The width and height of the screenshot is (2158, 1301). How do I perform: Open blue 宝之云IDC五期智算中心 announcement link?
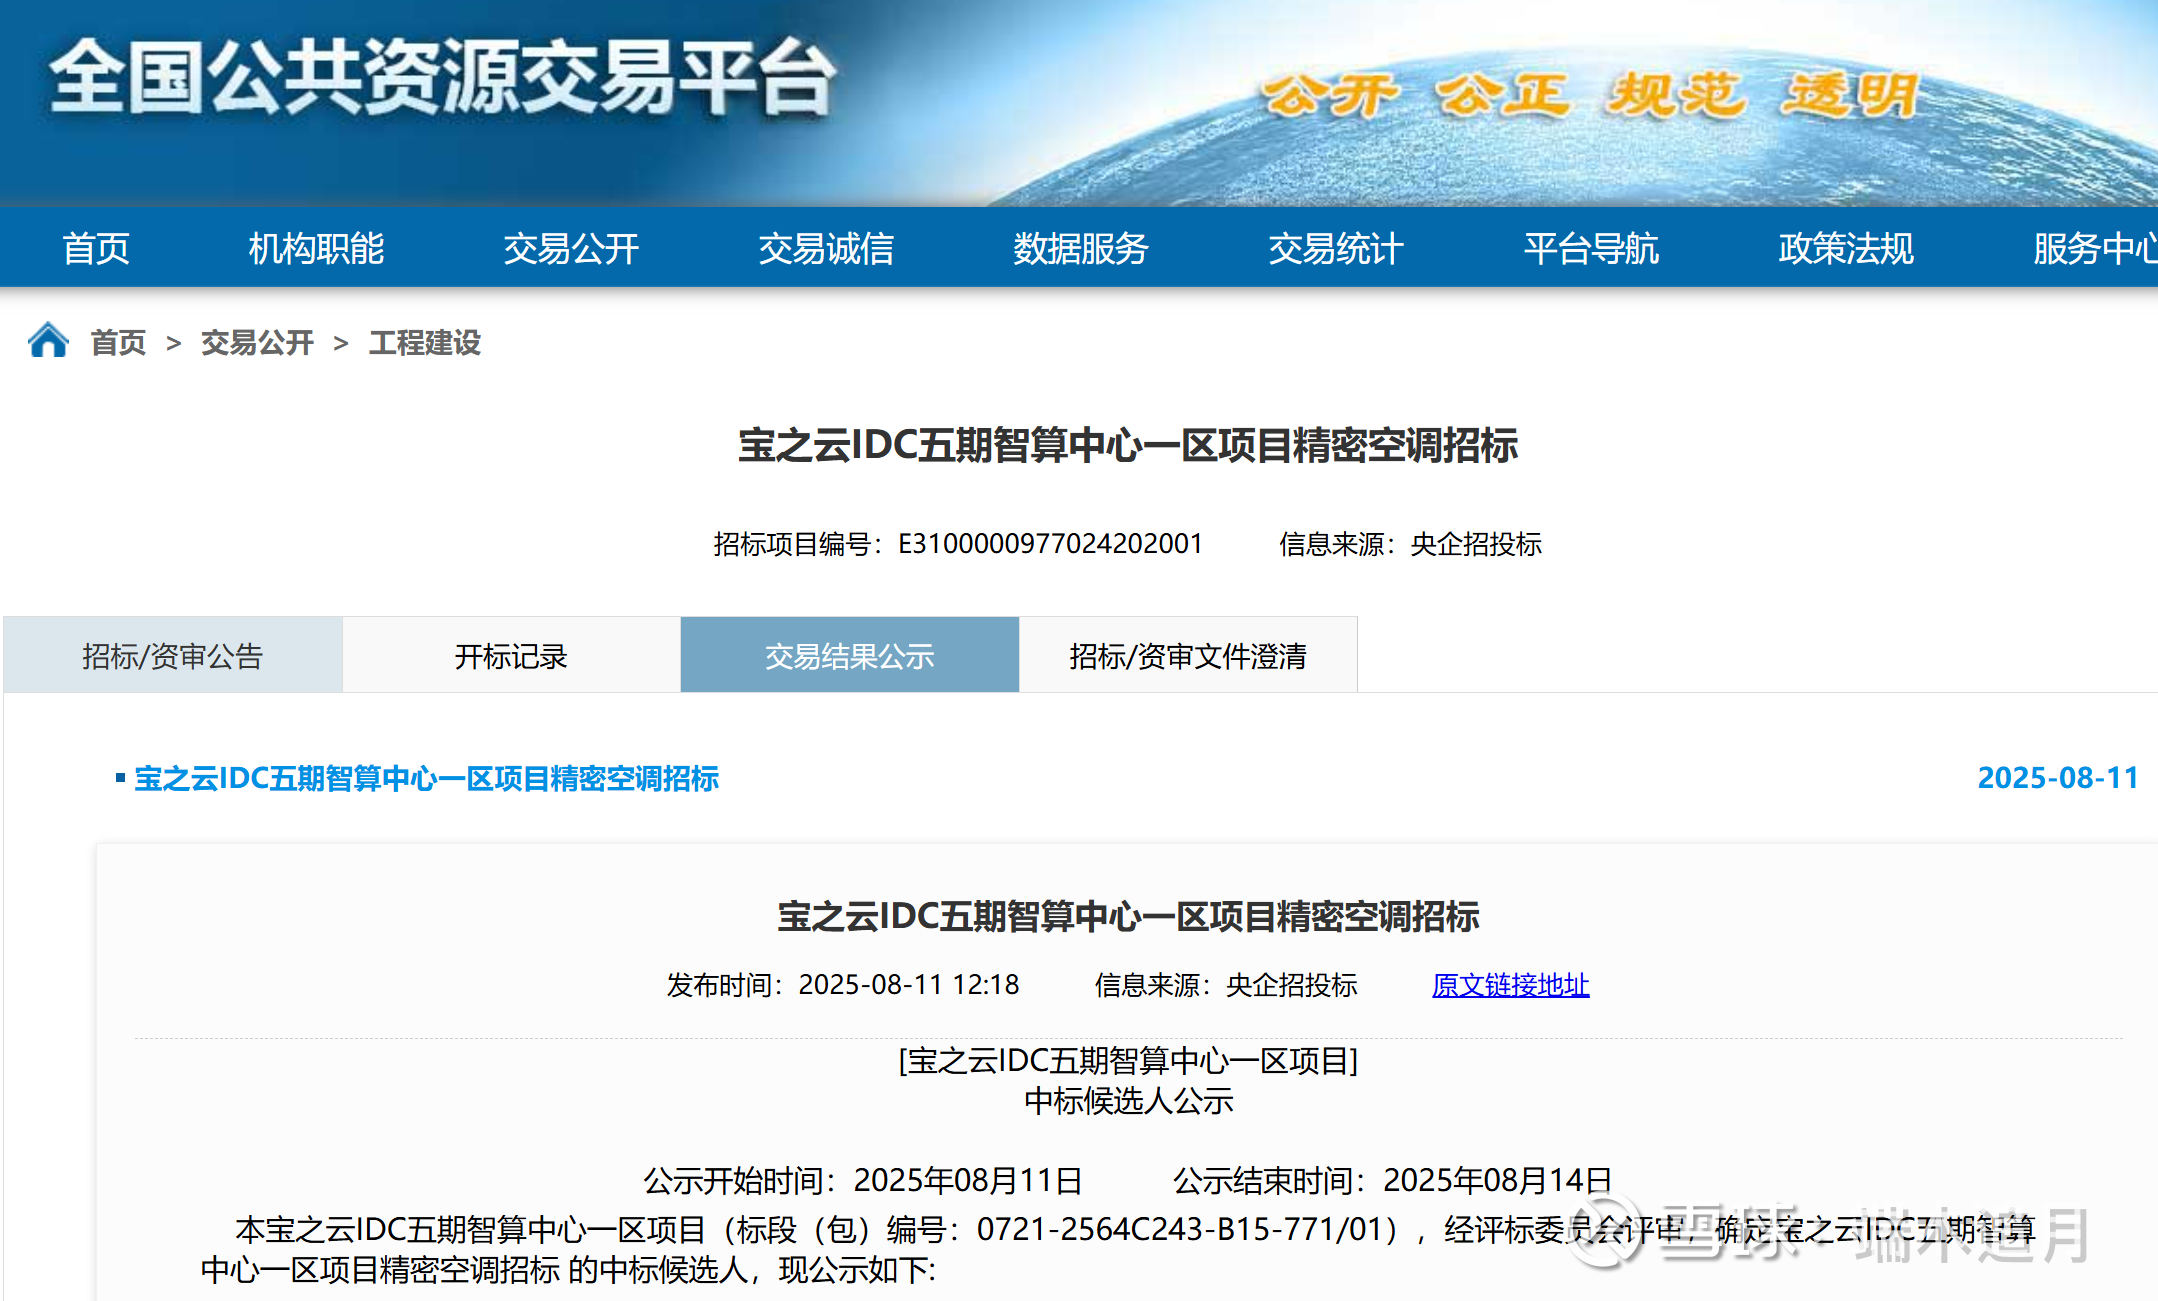tap(426, 778)
